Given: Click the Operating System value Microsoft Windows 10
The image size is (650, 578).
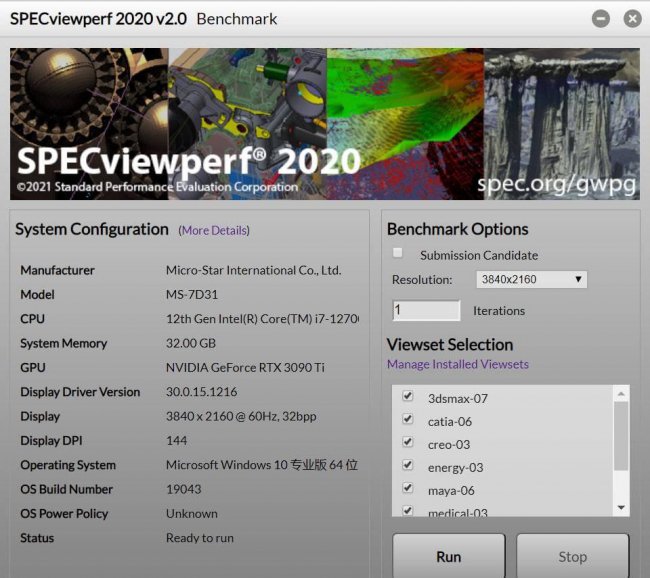Looking at the screenshot, I should [x=262, y=465].
